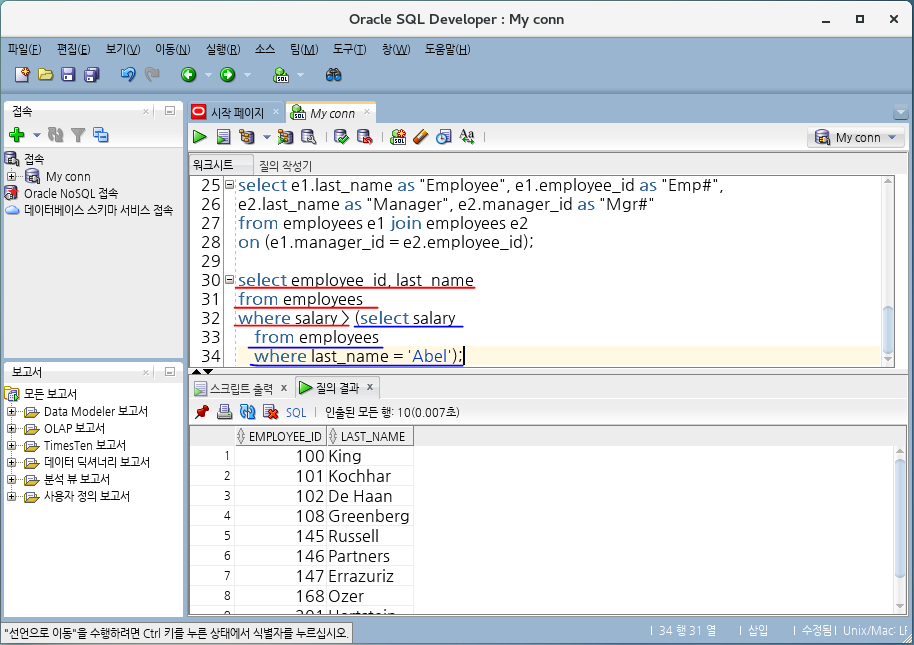Expand the 데이터 딕셔너리 보고서 node
Image resolution: width=914 pixels, height=645 pixels.
tap(11, 462)
